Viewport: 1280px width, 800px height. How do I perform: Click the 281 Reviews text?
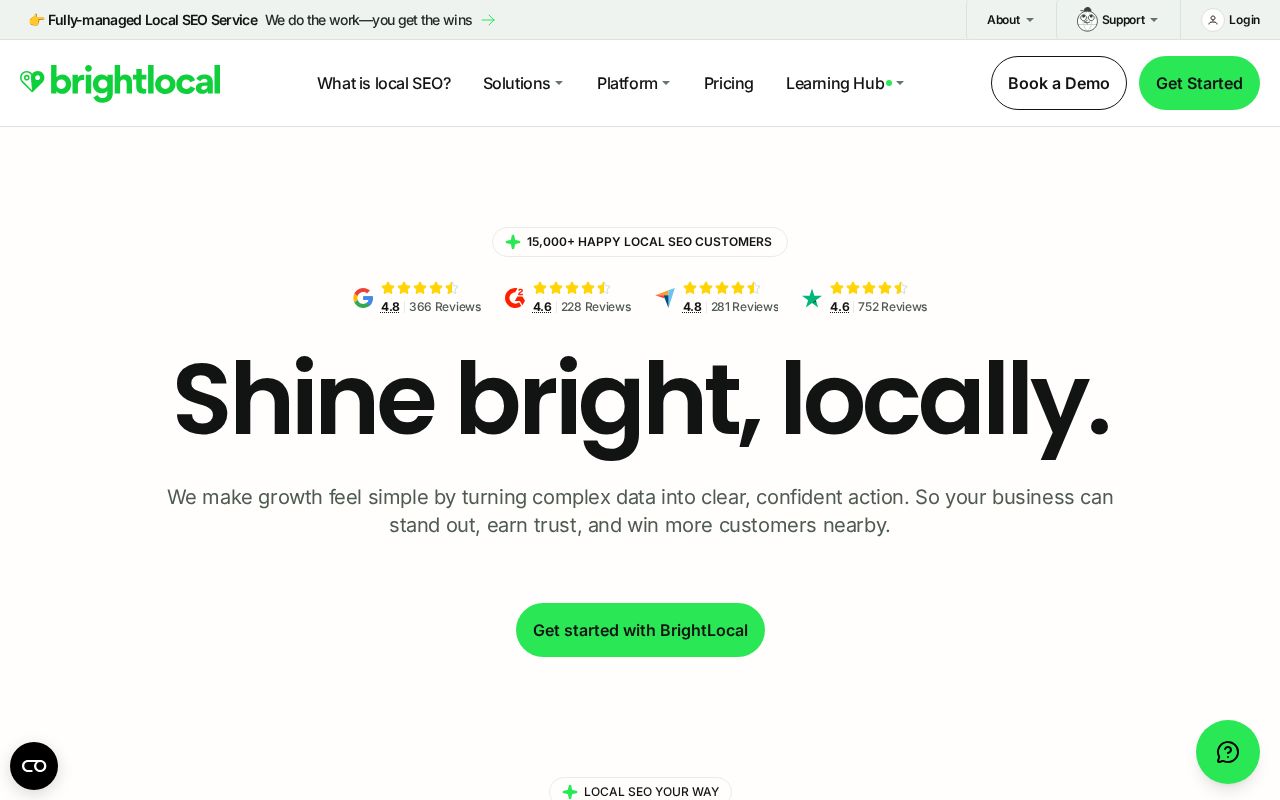[x=745, y=307]
